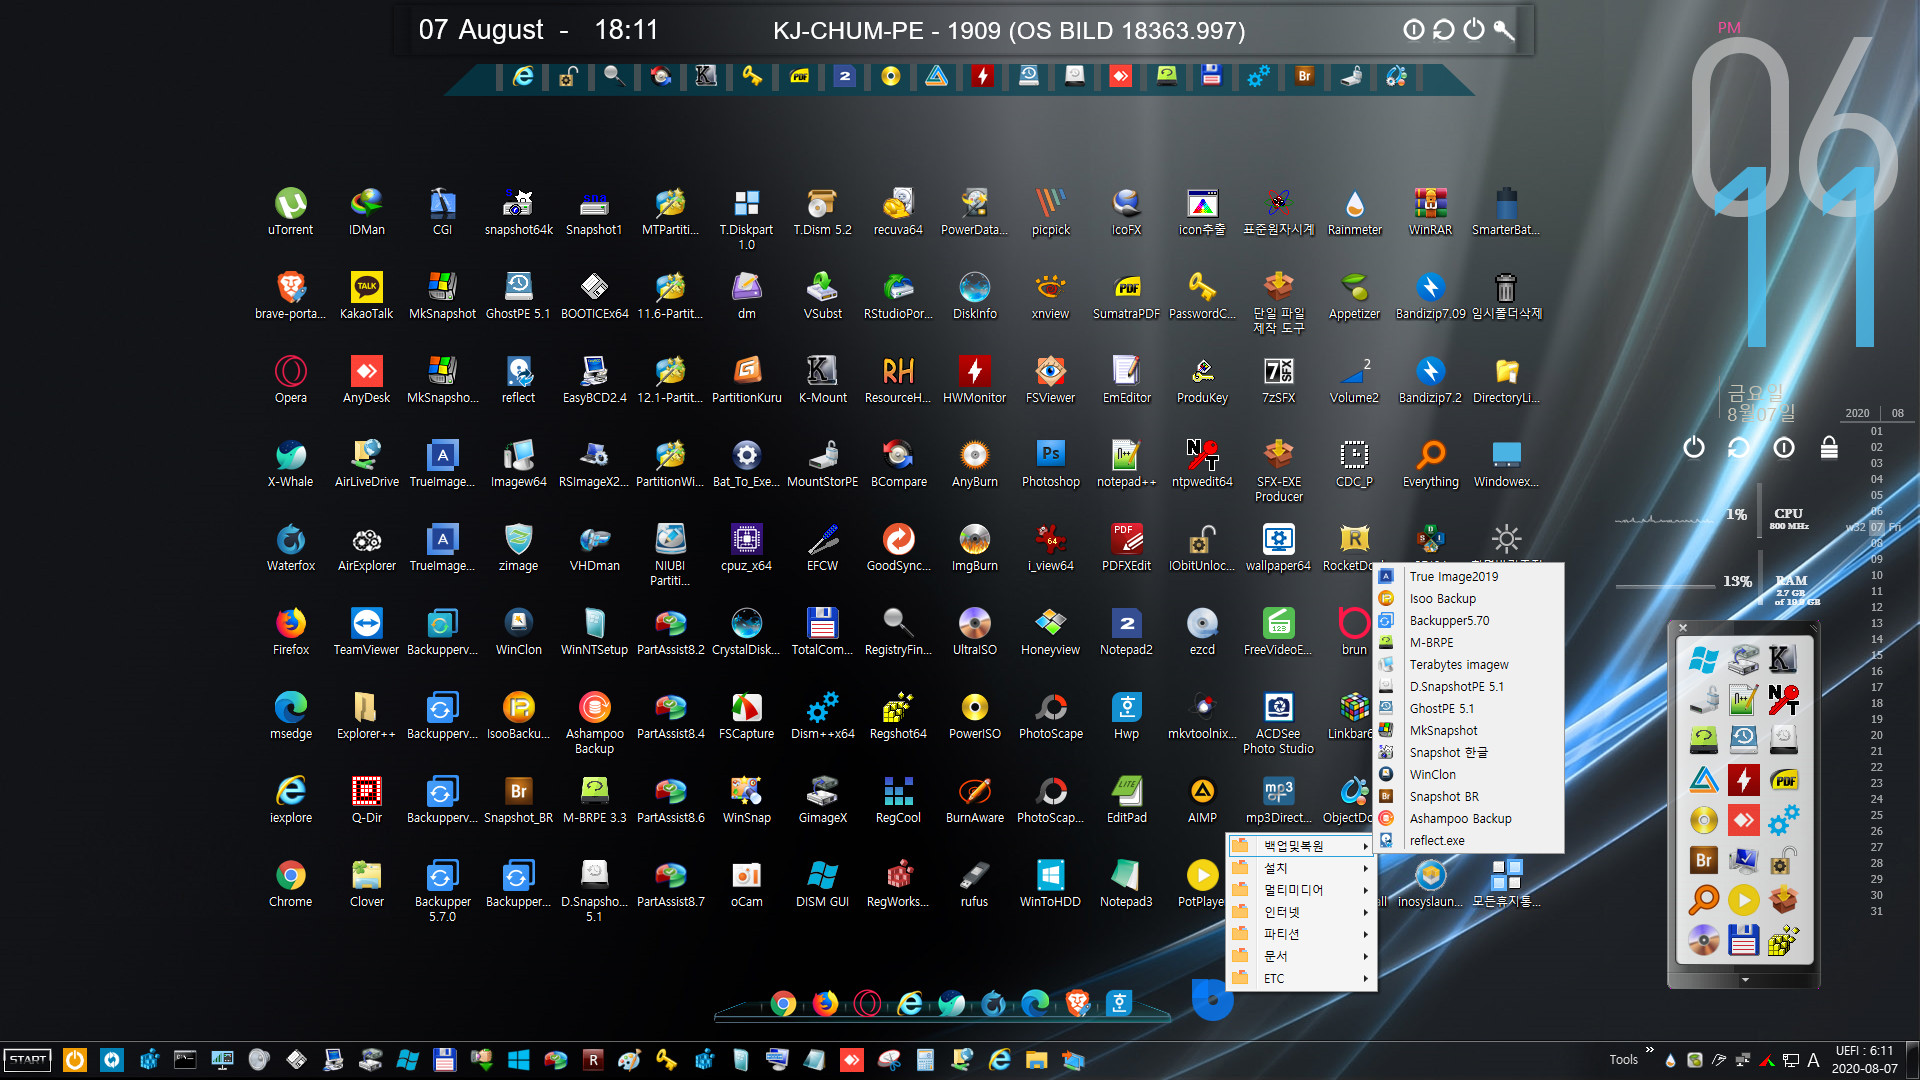
Task: Open the uTorrent desktop icon
Action: point(290,211)
